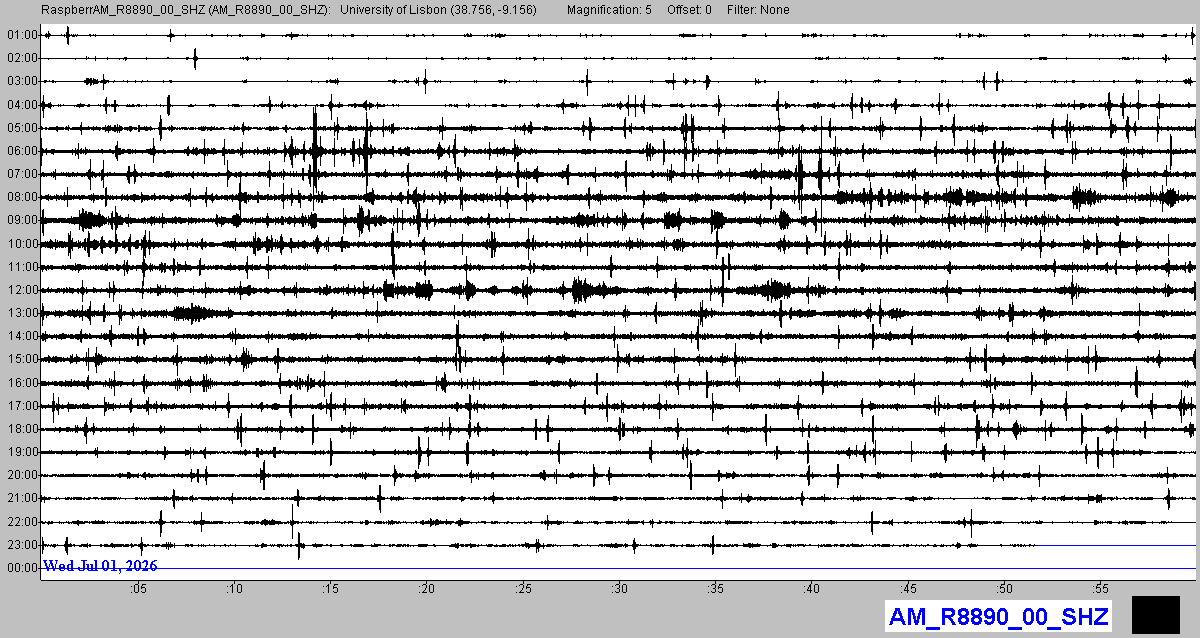Click the 21:00 hour label
The image size is (1200, 638).
pos(22,498)
